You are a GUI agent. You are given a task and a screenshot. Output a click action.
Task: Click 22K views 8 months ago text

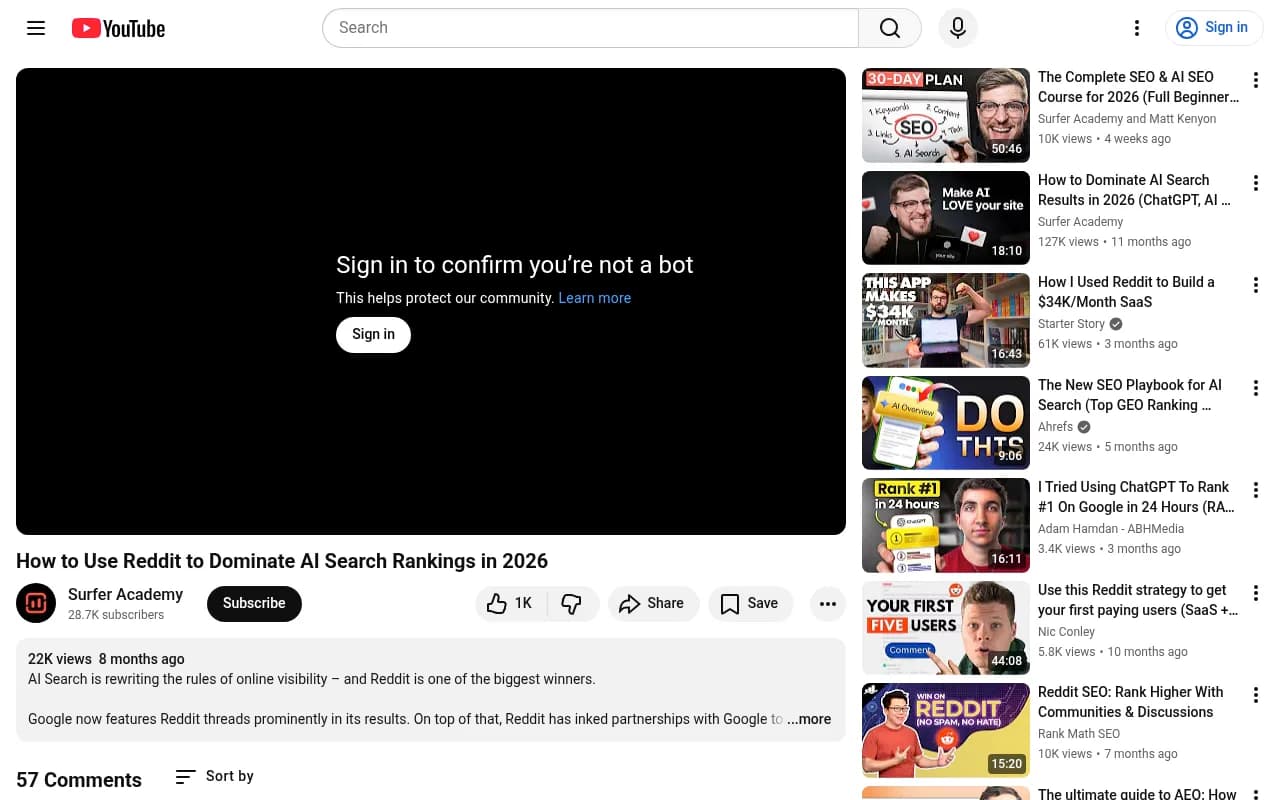pos(106,659)
